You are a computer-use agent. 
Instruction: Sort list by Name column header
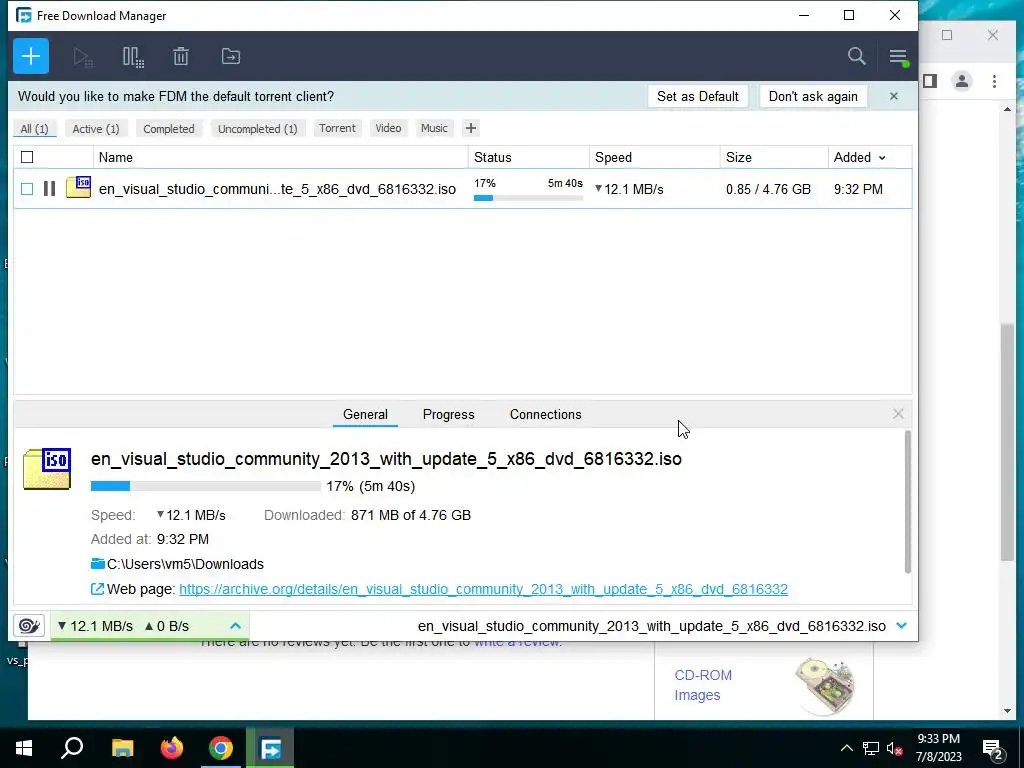[281, 157]
